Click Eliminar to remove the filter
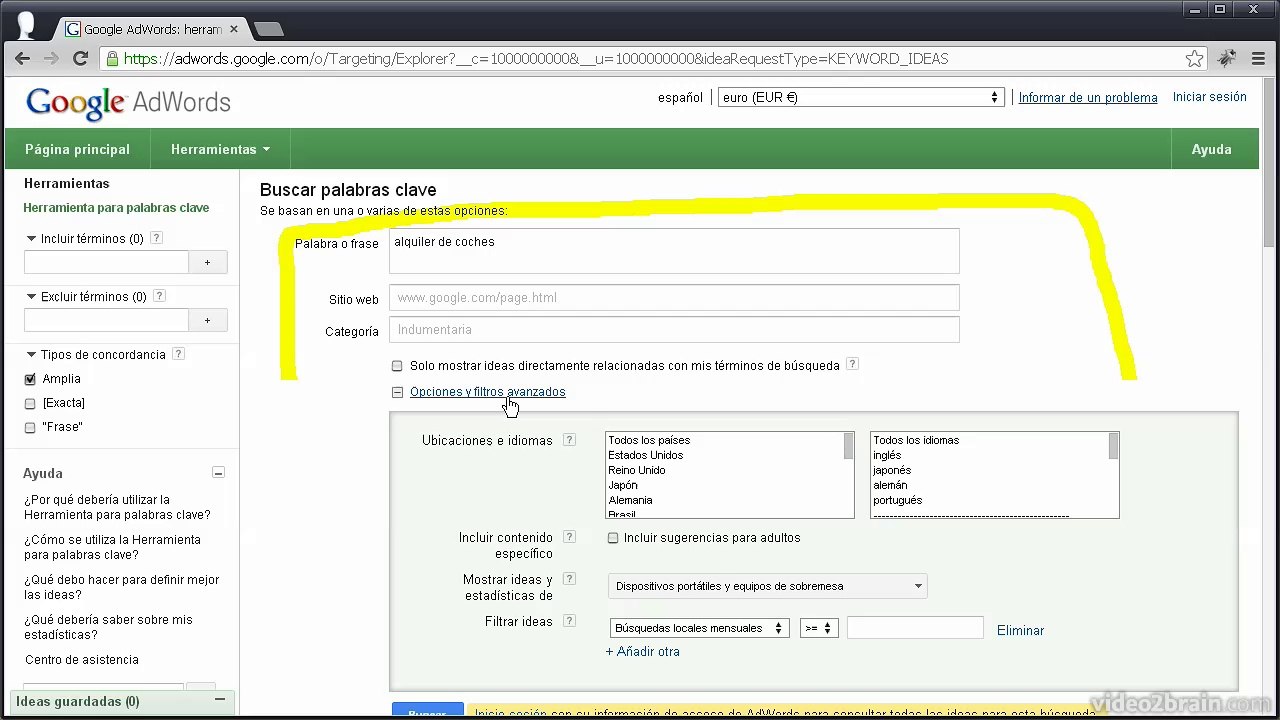The height and width of the screenshot is (720, 1280). (1020, 630)
